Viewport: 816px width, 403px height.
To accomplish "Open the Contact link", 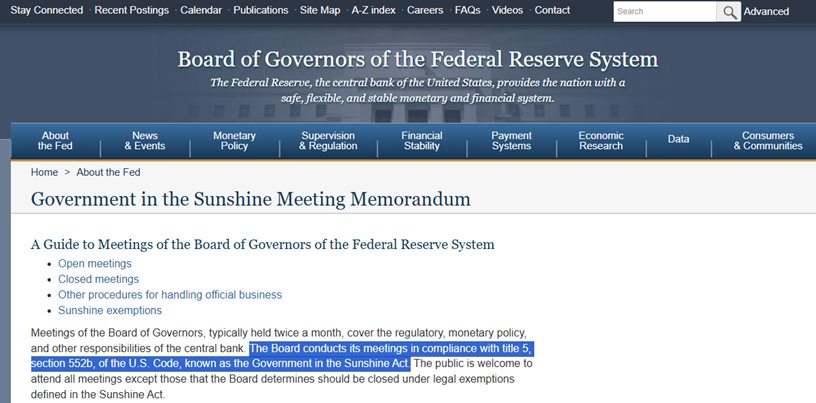I will 552,10.
